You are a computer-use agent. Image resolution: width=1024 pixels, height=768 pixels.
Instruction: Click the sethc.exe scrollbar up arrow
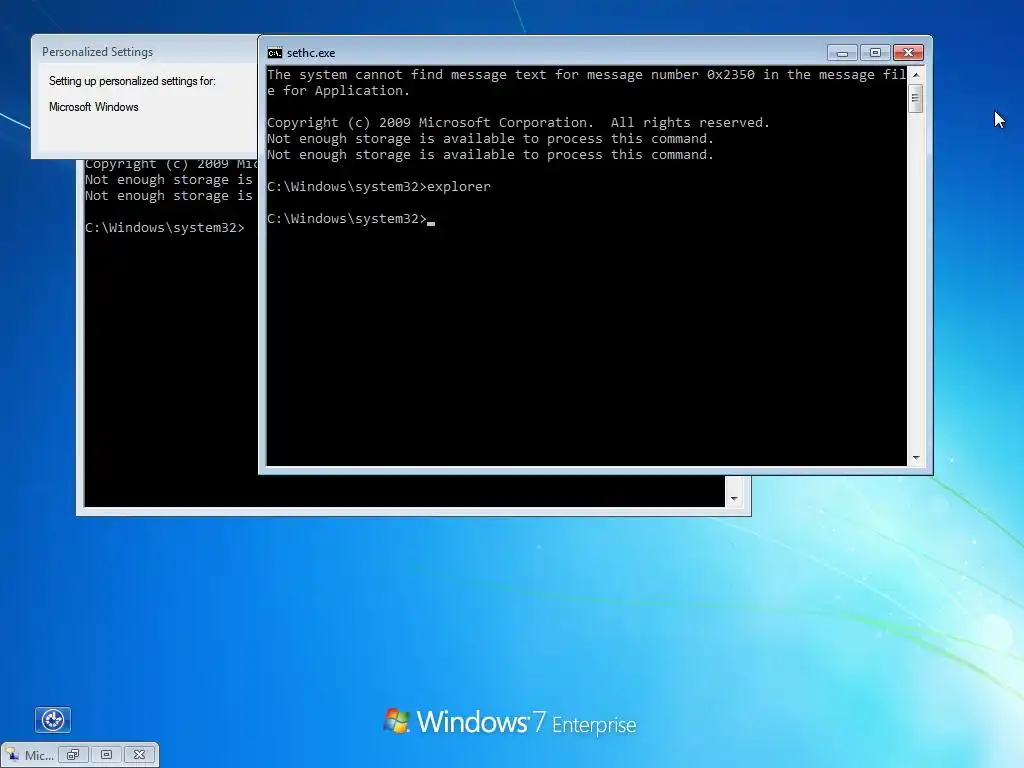[x=916, y=75]
